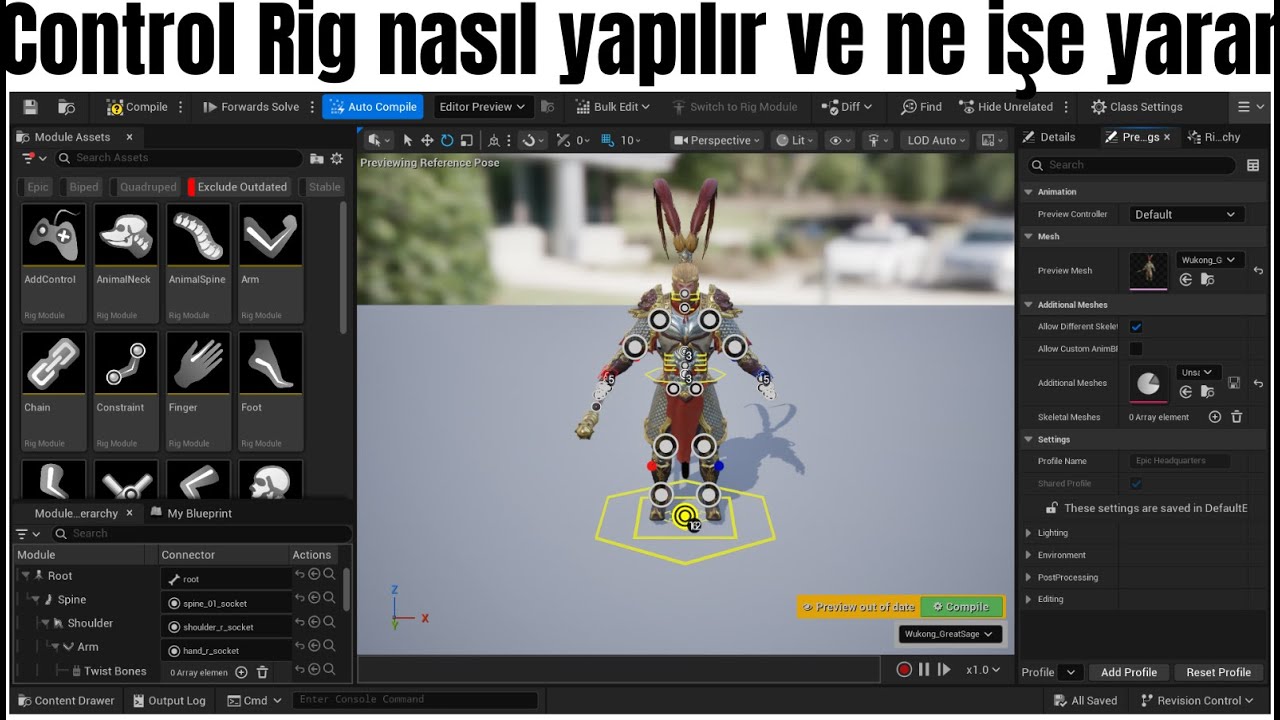Select the AddControl rig module
This screenshot has height=720, width=1280.
[x=54, y=263]
